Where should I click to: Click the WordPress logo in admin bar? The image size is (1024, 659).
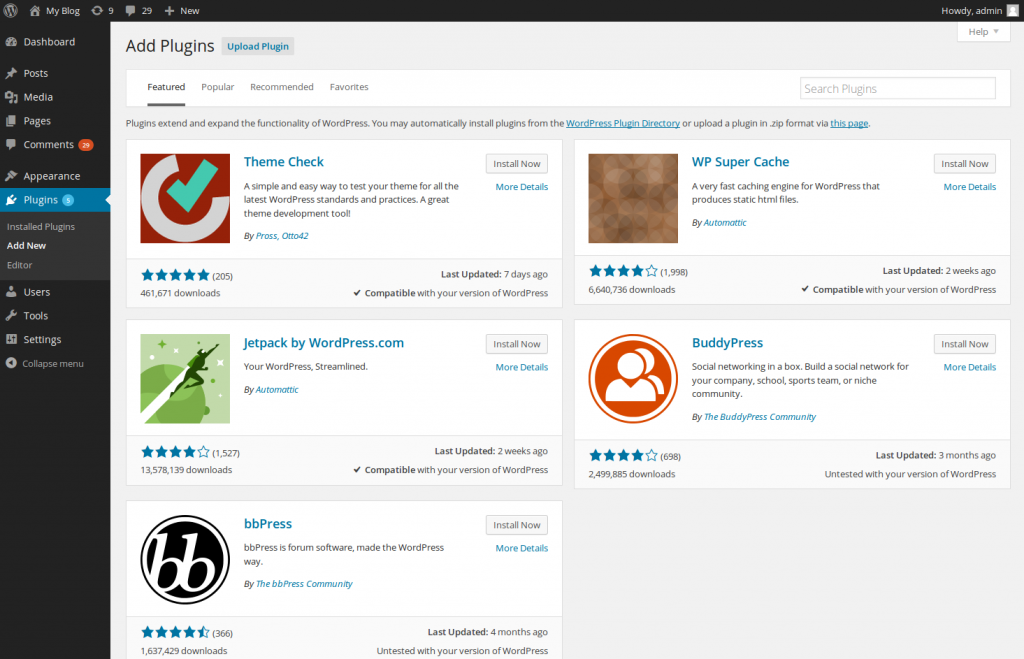10,10
